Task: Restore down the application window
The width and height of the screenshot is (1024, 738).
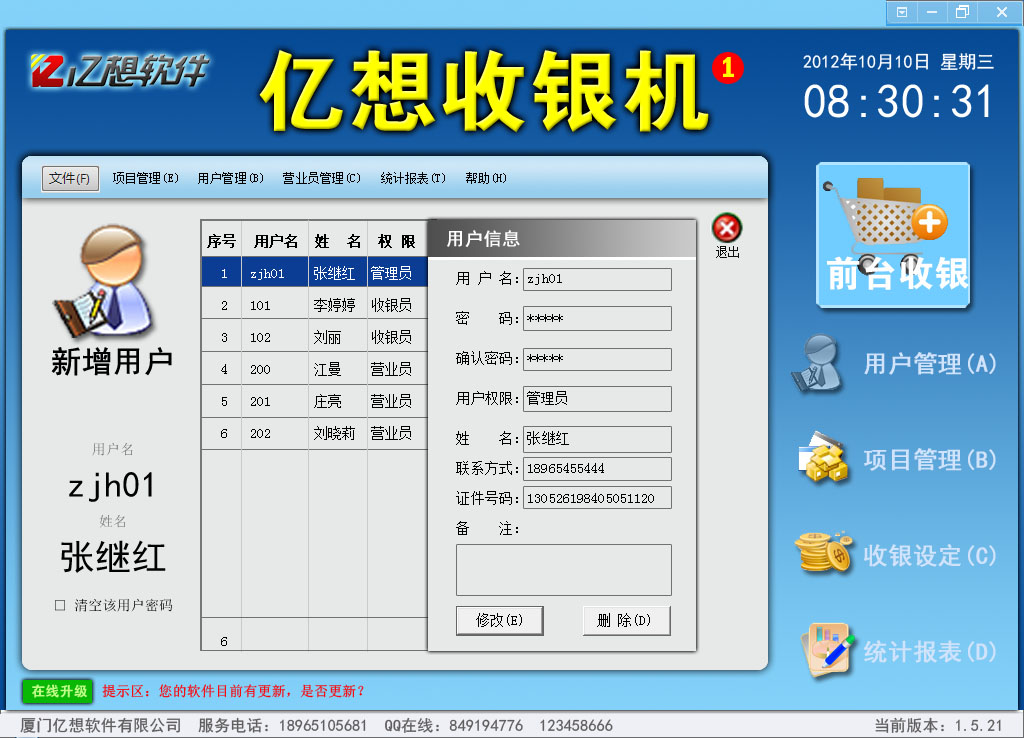Action: (x=962, y=12)
